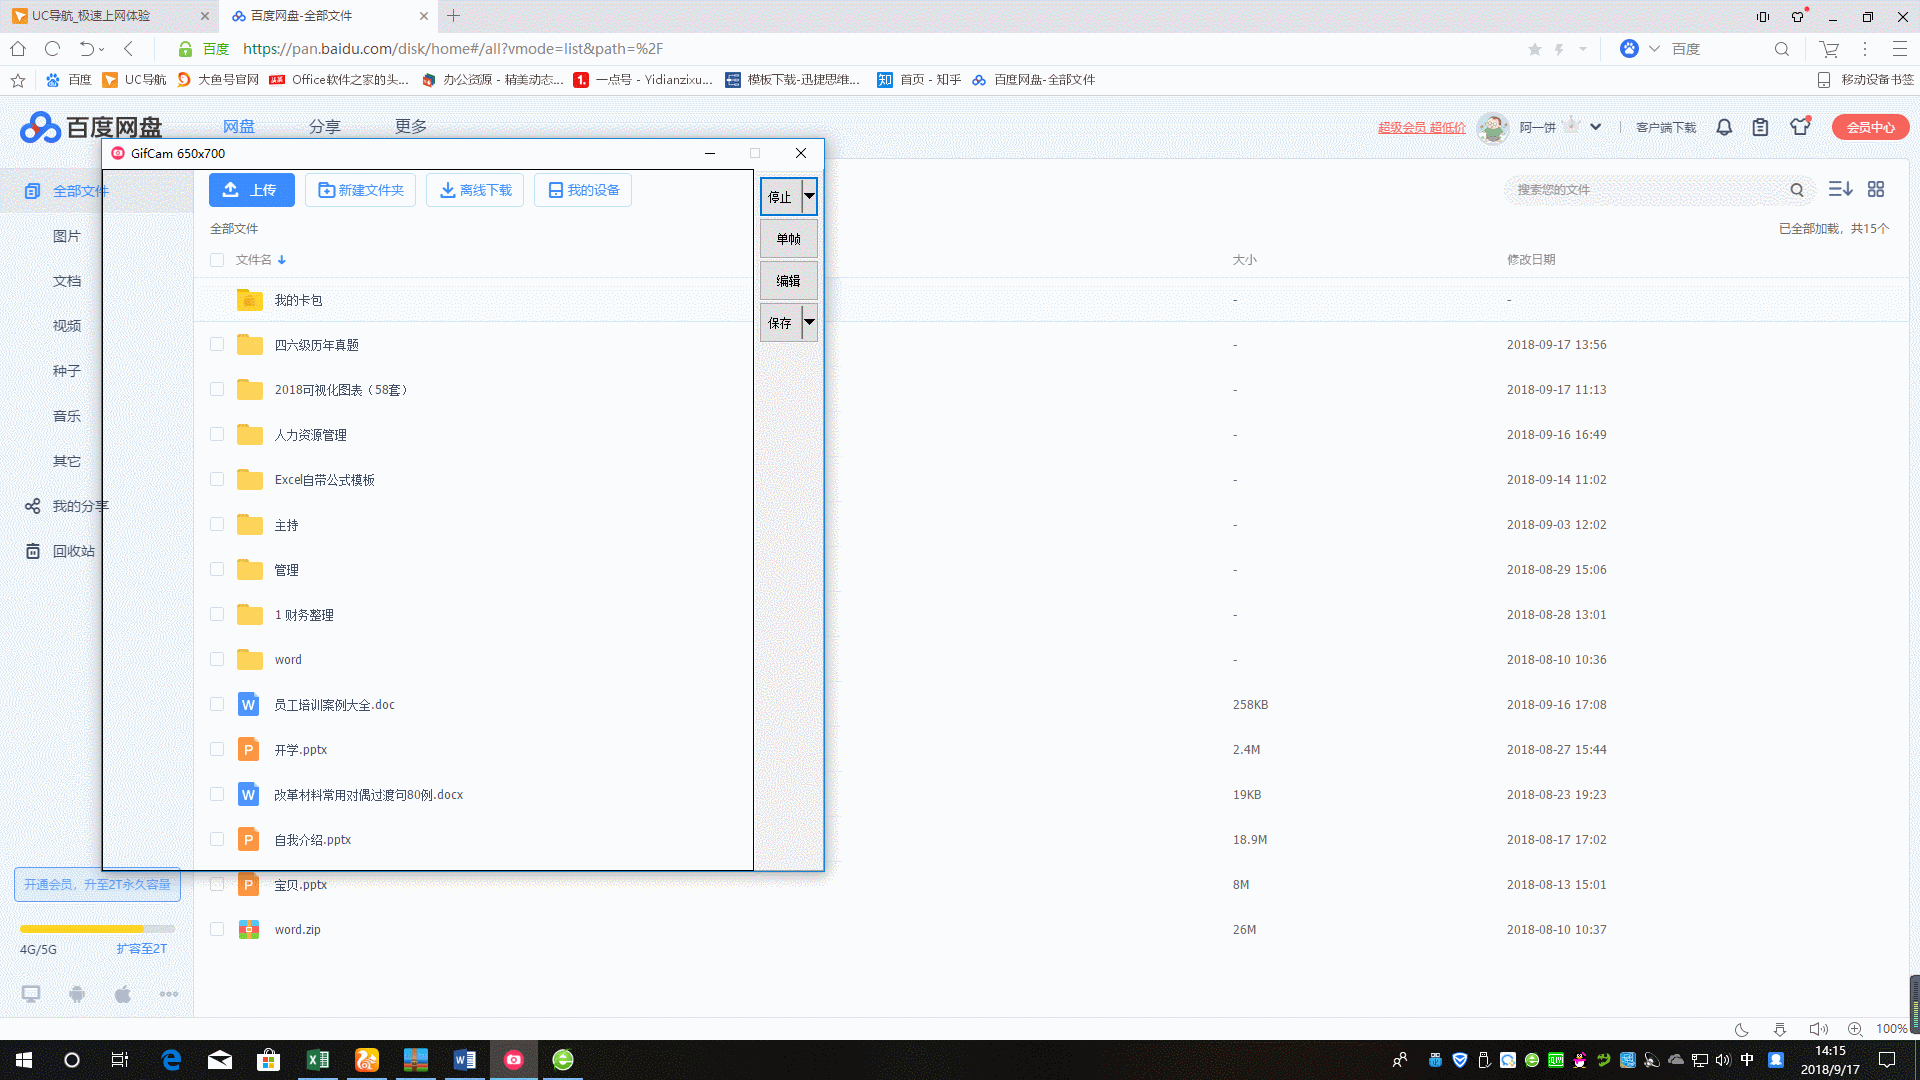Click the notification bell icon

[x=1724, y=127]
